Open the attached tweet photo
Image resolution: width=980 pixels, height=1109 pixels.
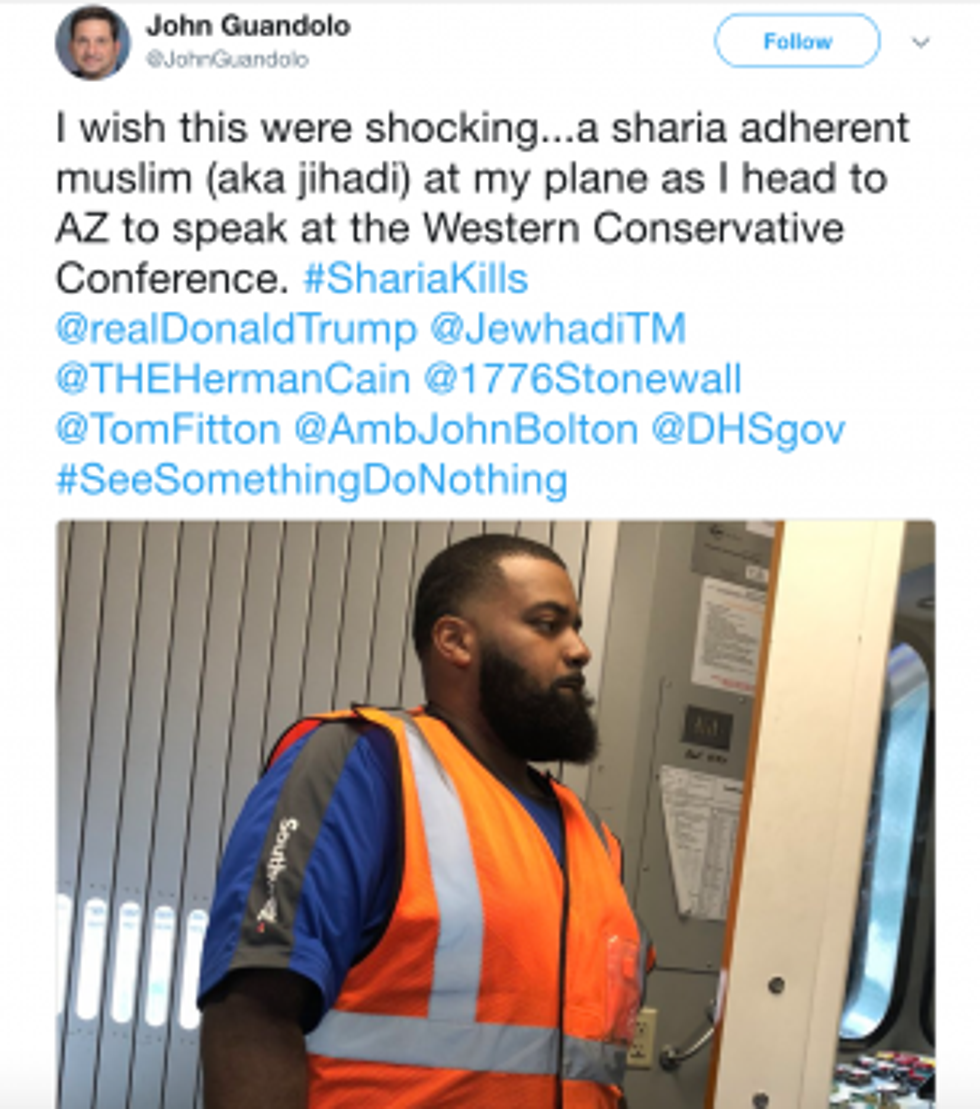click(x=496, y=814)
